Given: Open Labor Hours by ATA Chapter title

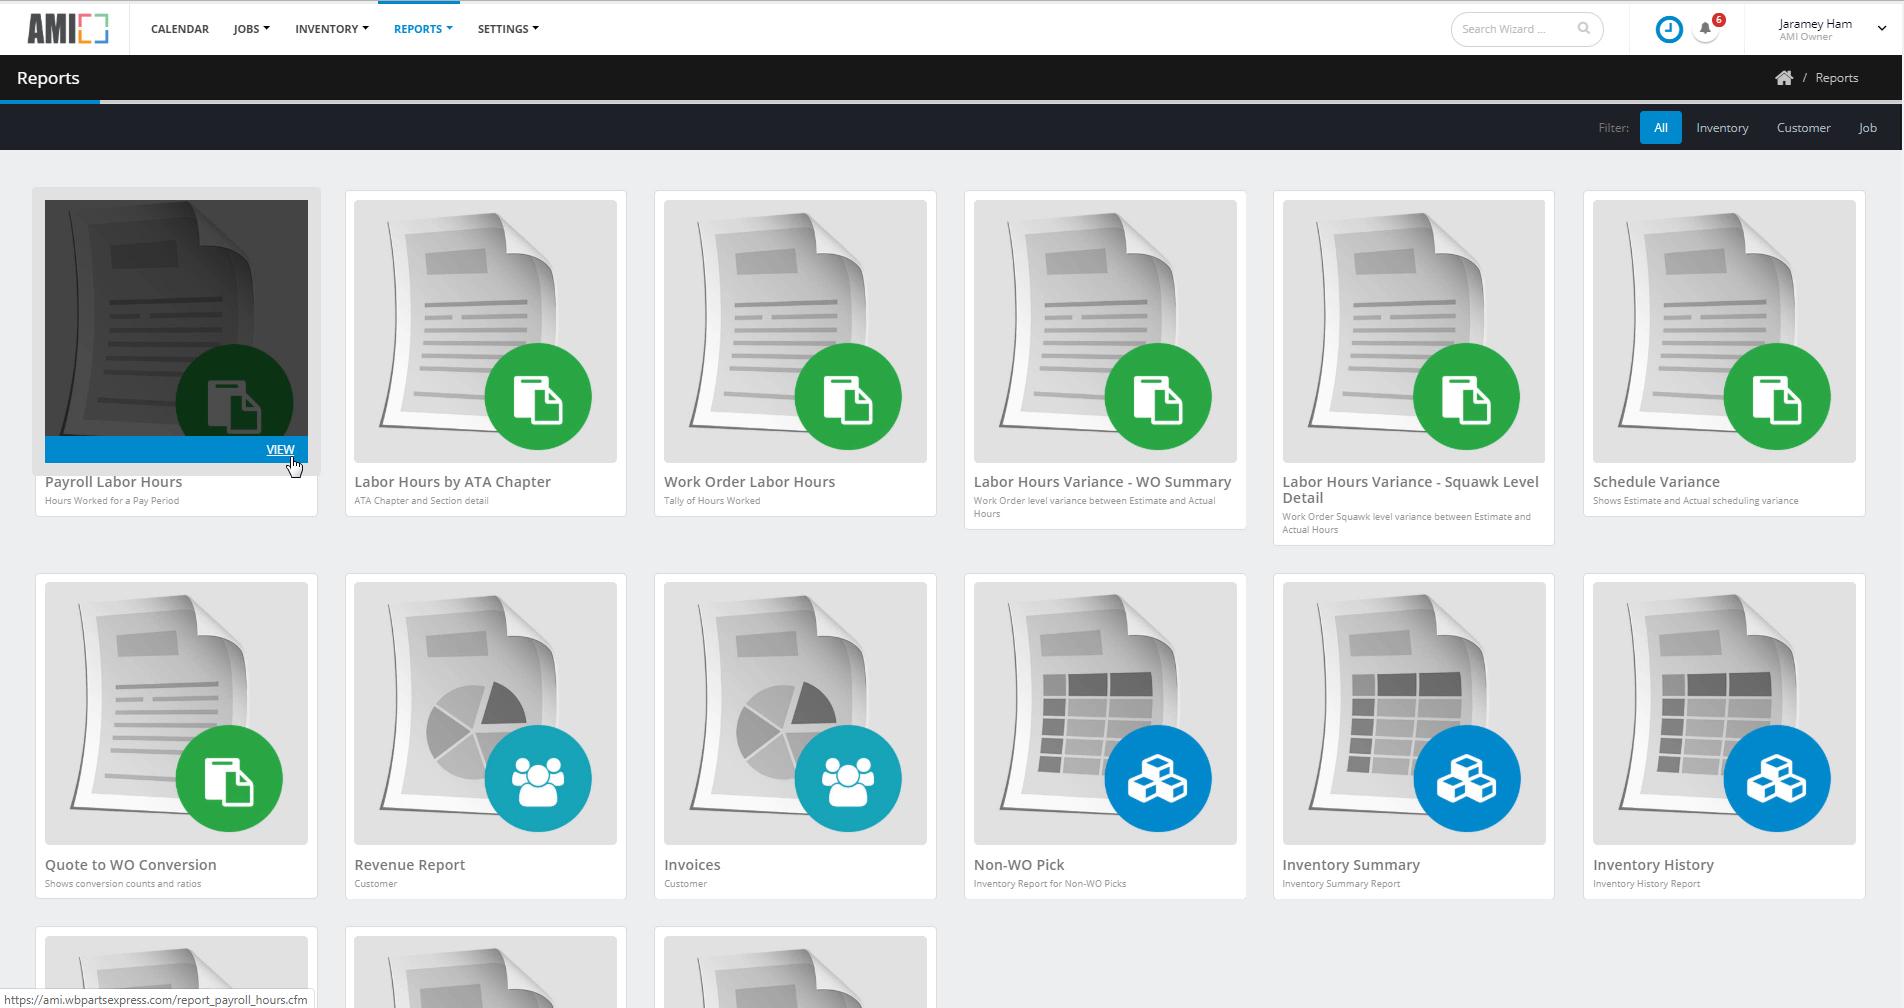Looking at the screenshot, I should click(x=452, y=482).
